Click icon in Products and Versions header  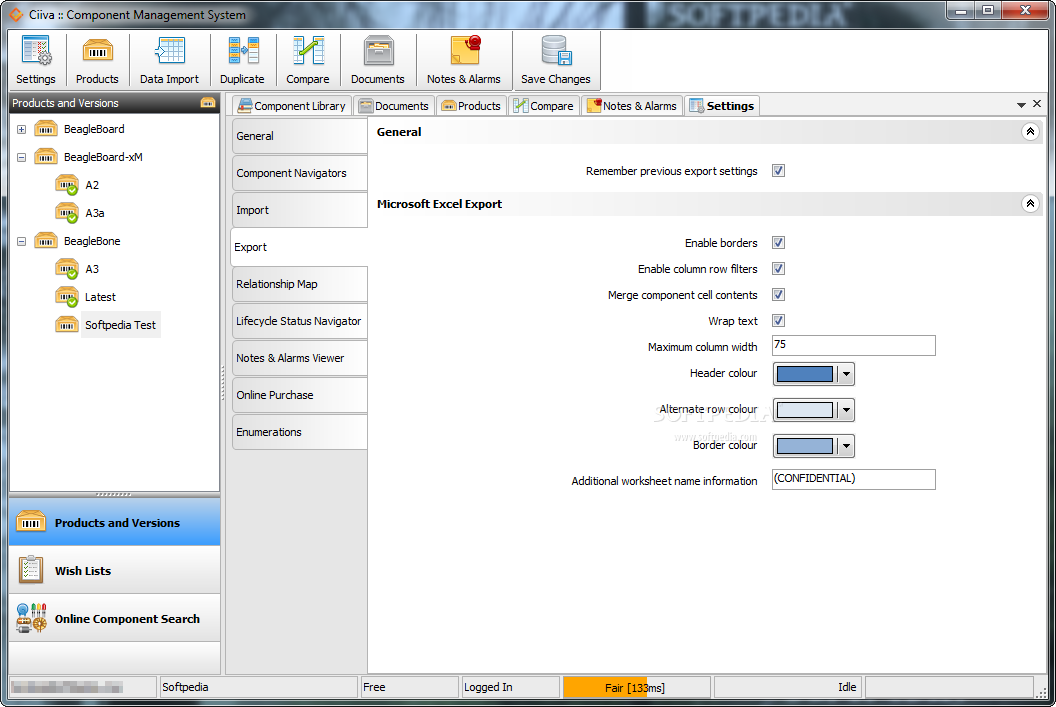pyautogui.click(x=208, y=103)
